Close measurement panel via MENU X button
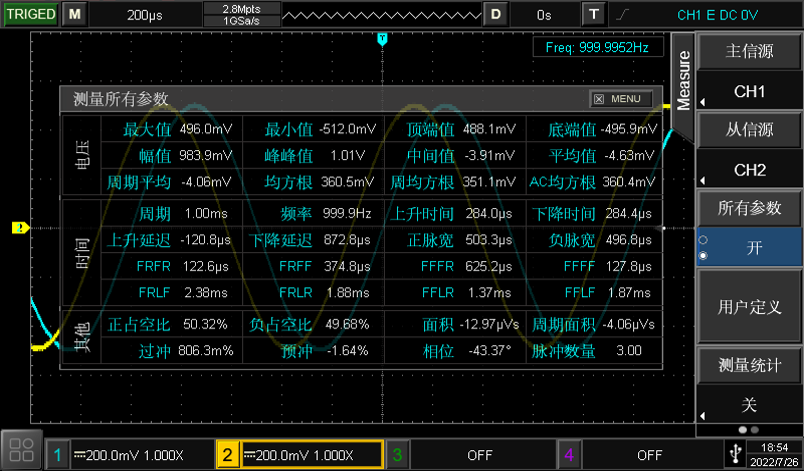Screen dimensions: 804x471 [621, 99]
